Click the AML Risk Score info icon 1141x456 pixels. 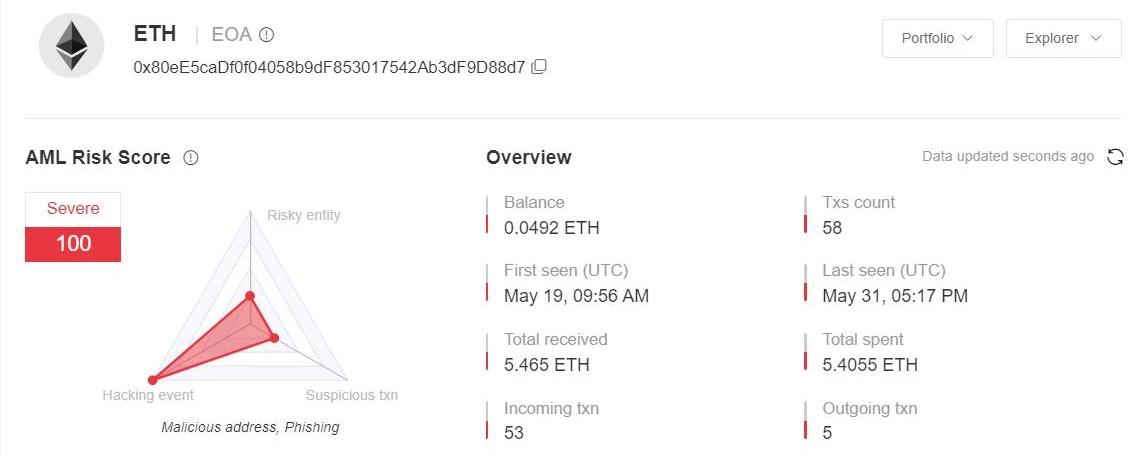point(191,158)
